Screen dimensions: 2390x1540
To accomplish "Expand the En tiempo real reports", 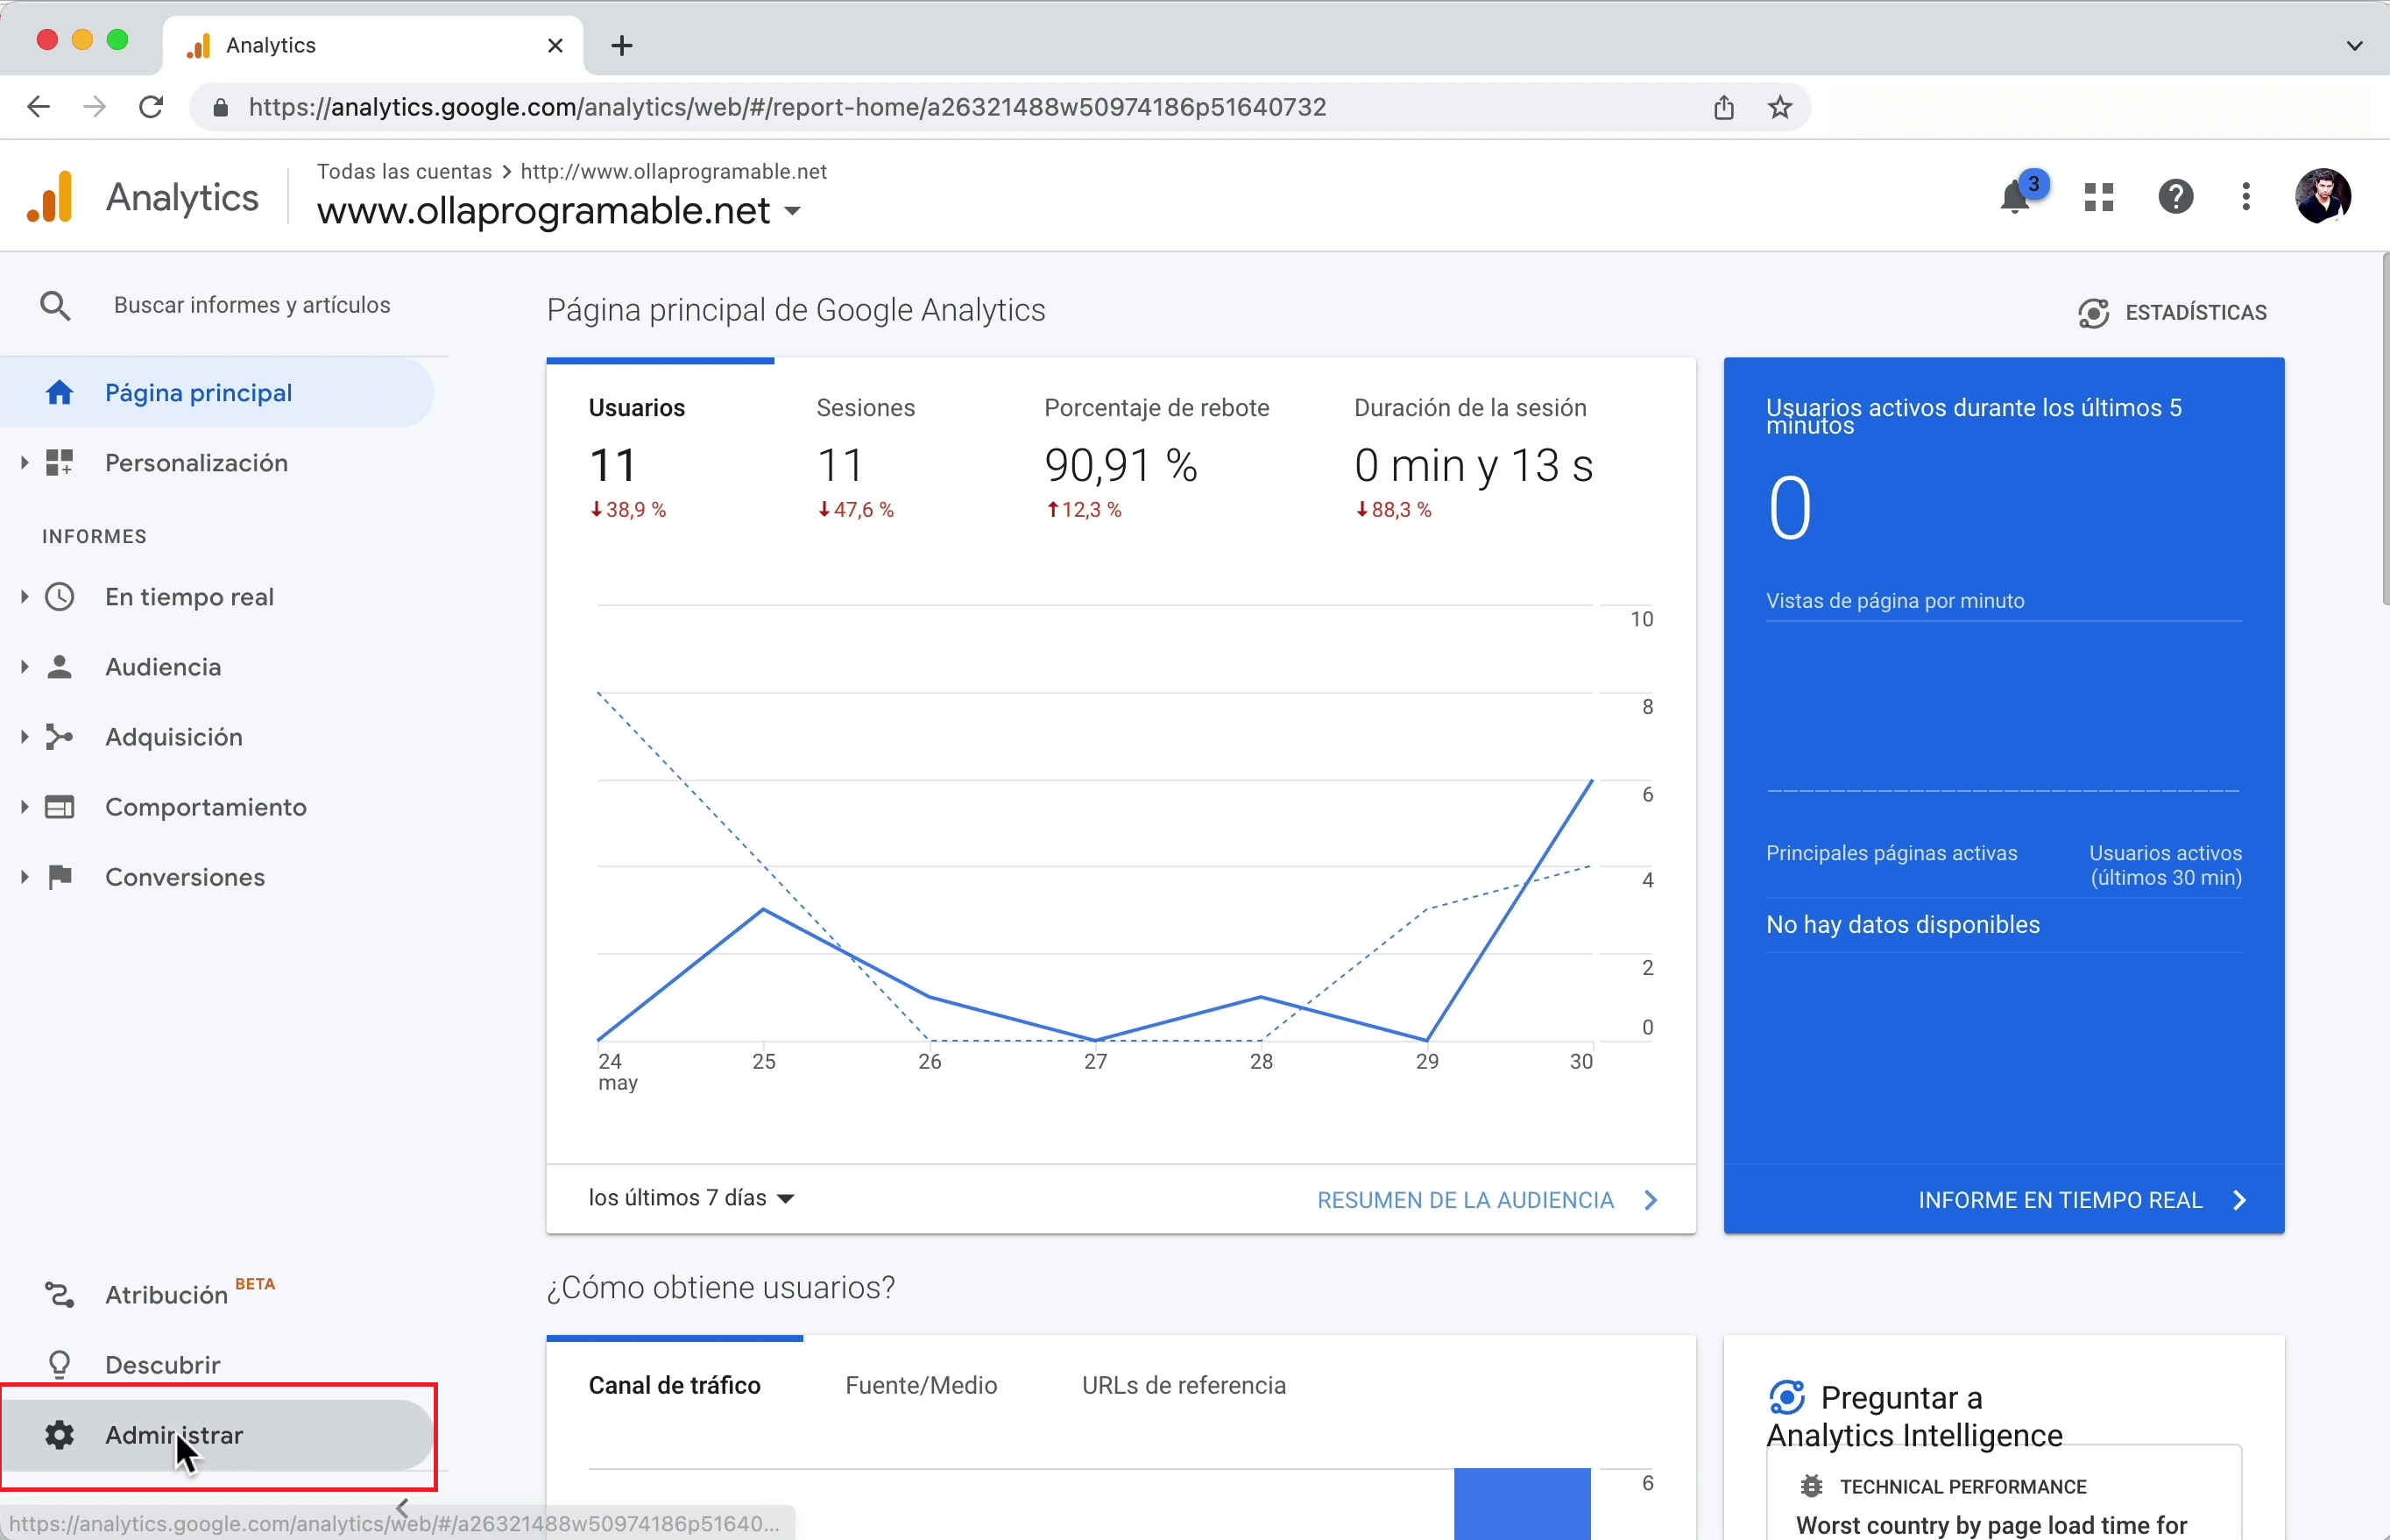I will point(24,597).
